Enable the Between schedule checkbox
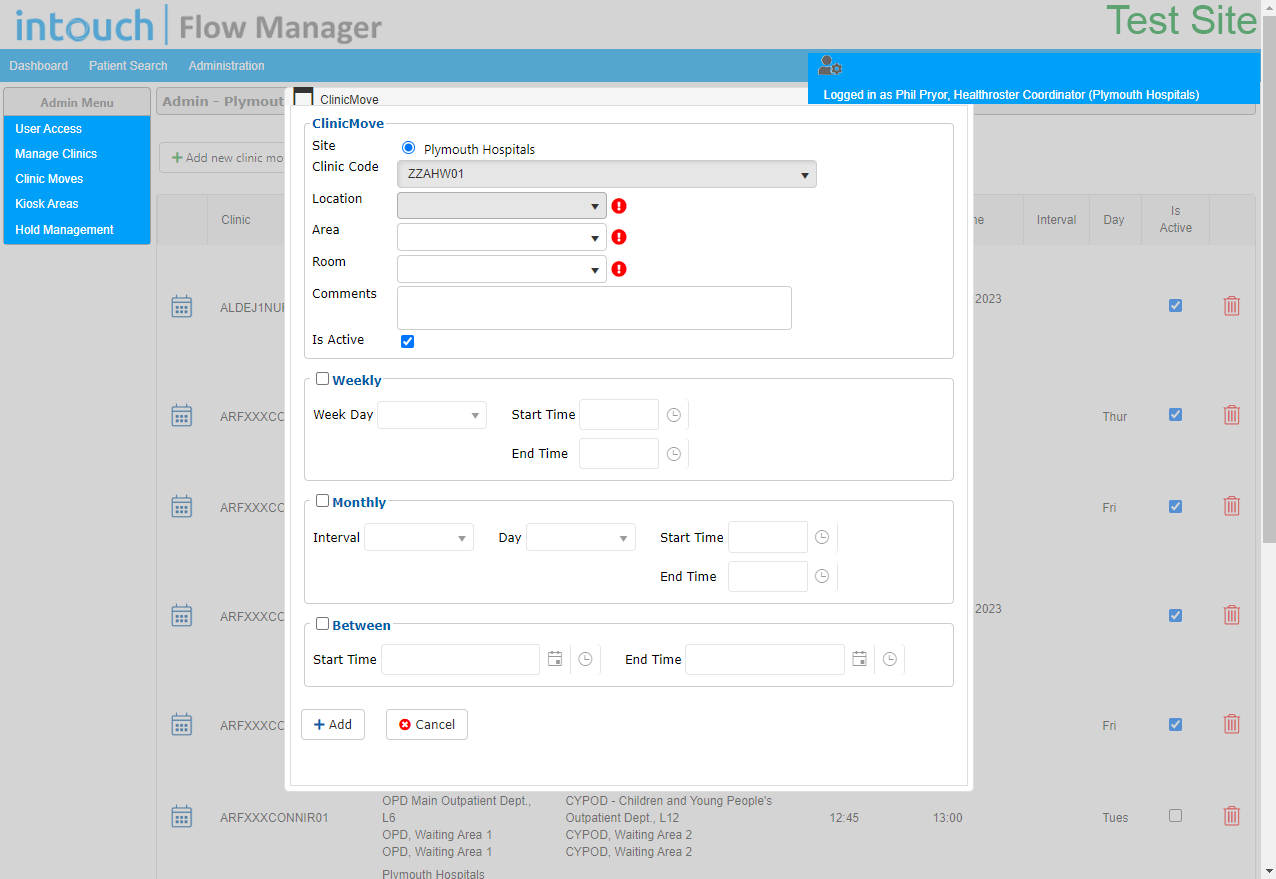1276x879 pixels. 322,623
